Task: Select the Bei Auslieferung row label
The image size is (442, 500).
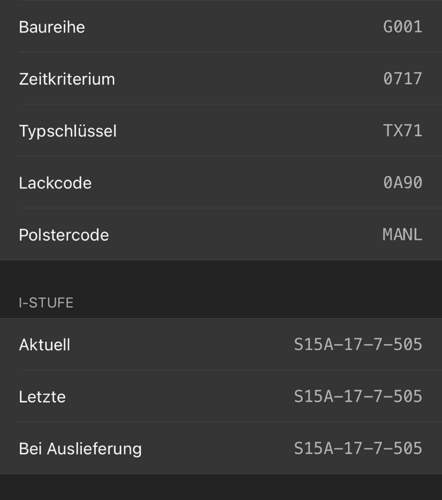Action: pos(80,449)
